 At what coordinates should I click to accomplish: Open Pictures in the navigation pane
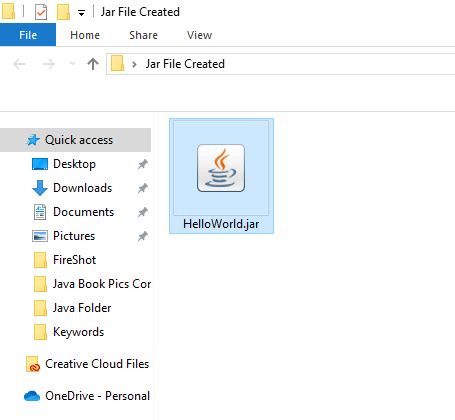coord(74,236)
